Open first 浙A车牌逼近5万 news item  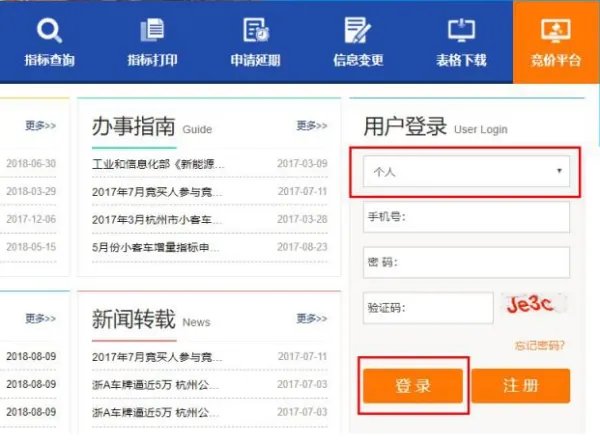[156, 385]
